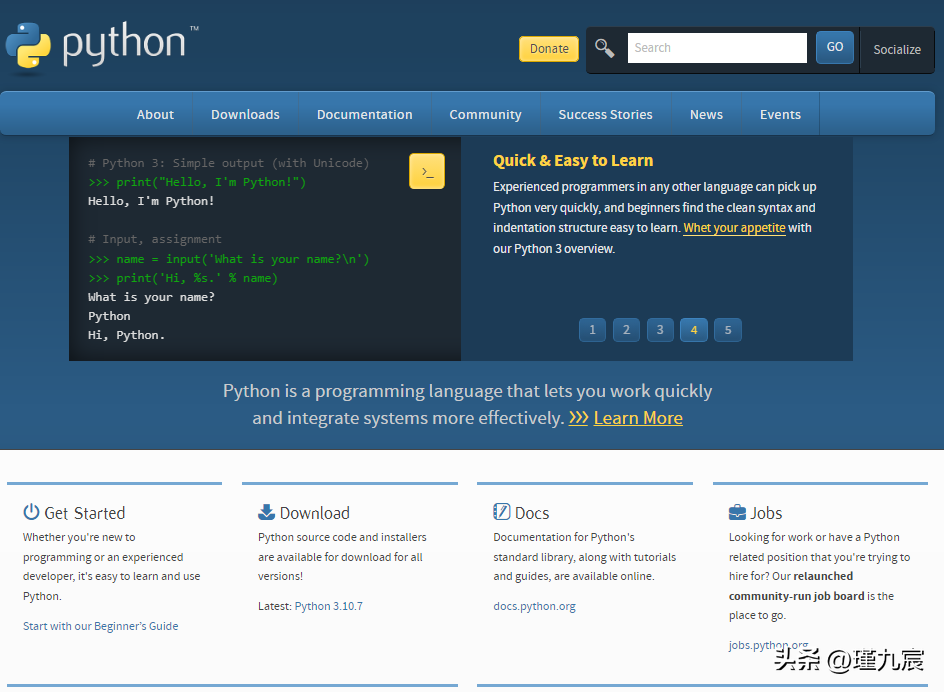Click the Download section heading
Viewport: 944px width, 692px height.
[314, 513]
